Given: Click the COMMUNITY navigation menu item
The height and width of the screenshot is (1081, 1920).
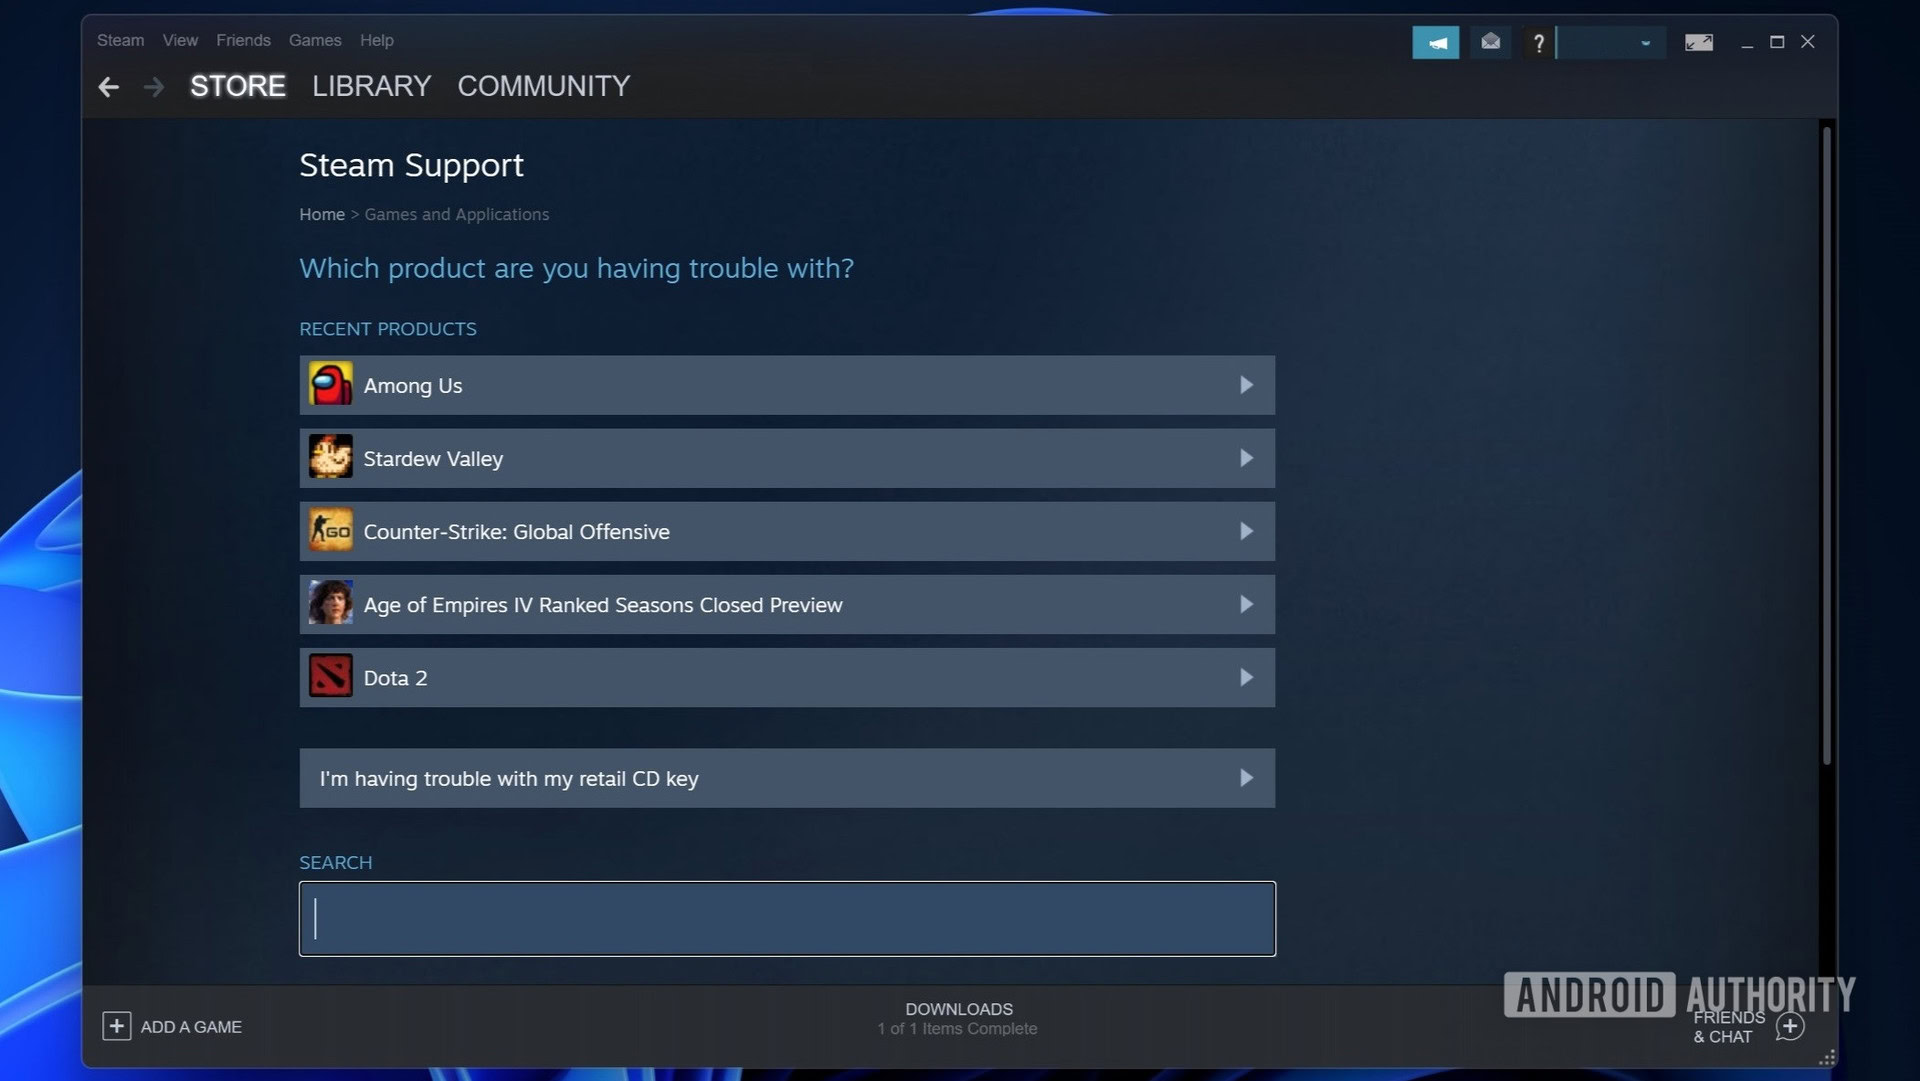Looking at the screenshot, I should pos(543,84).
